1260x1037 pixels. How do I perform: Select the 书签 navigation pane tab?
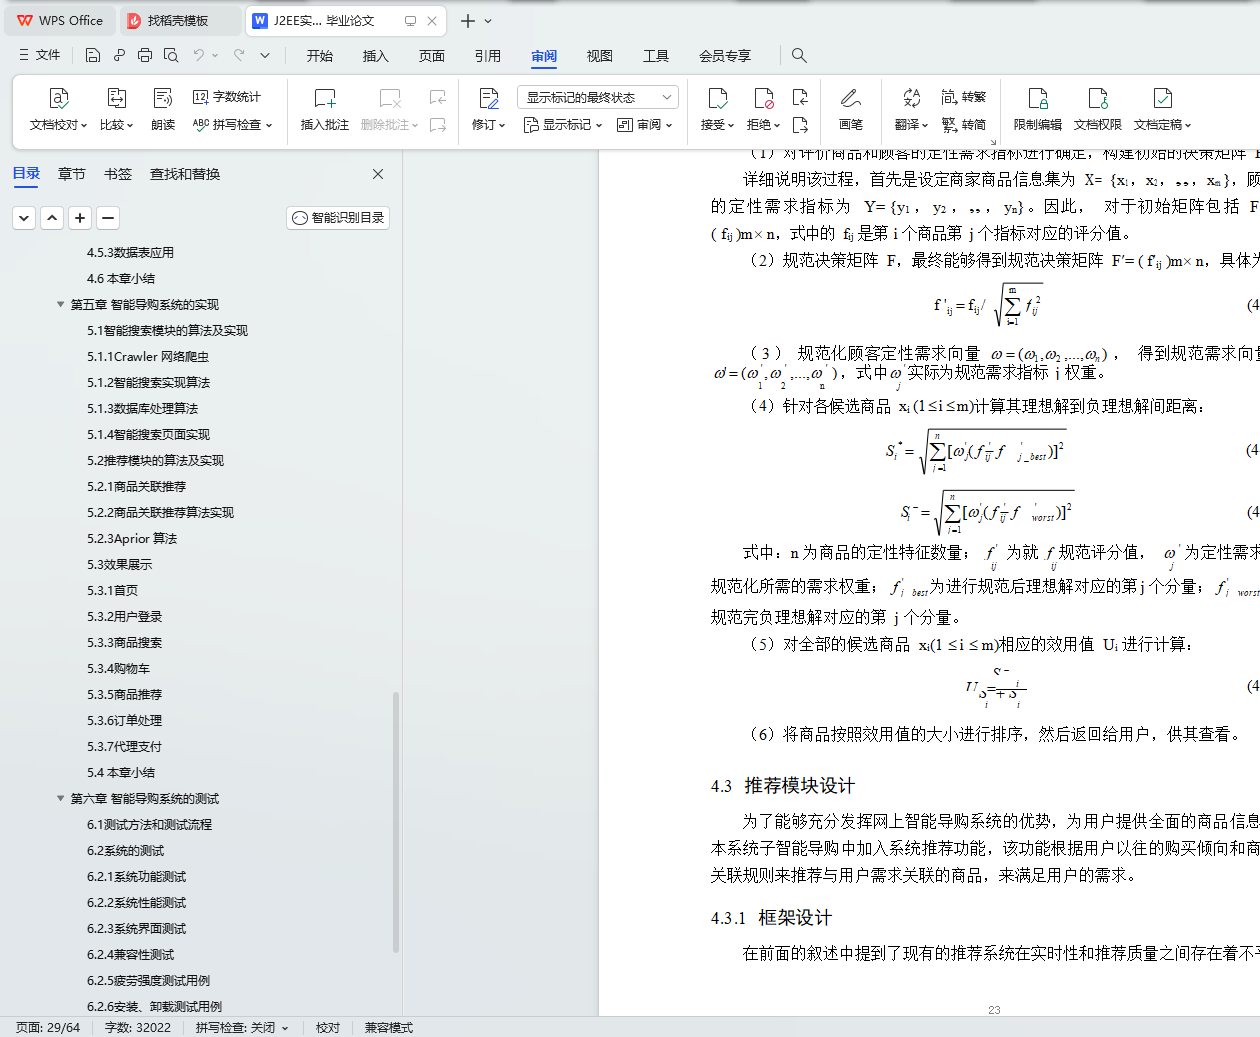118,174
